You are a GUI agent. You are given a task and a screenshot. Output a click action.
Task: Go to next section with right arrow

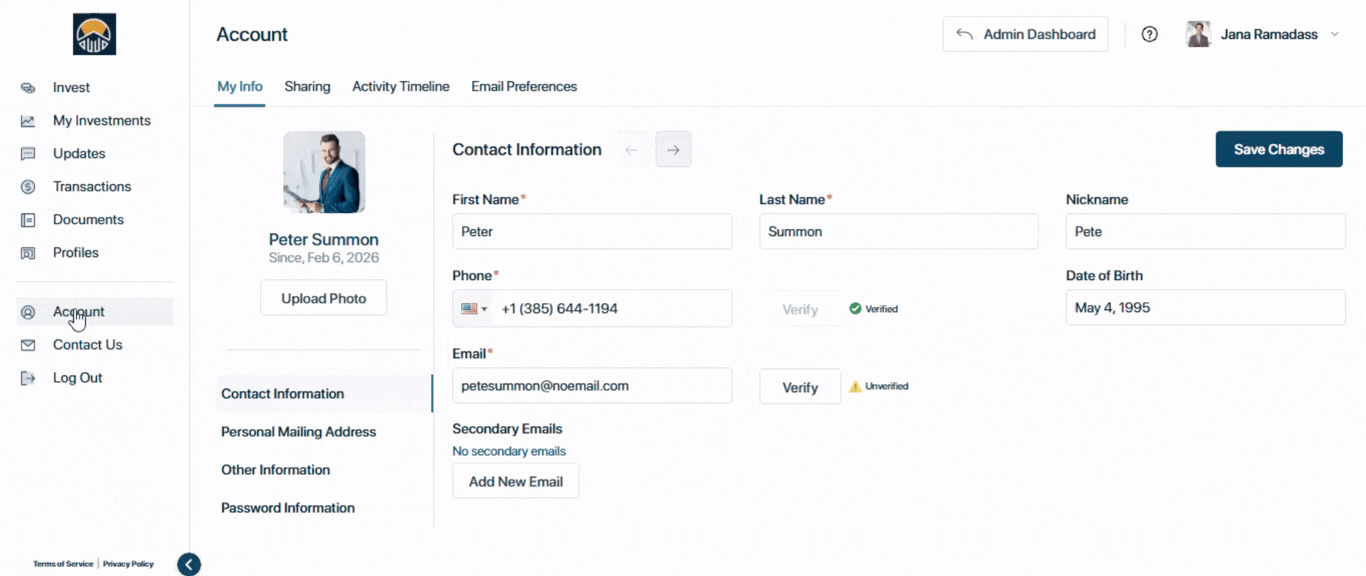(673, 150)
